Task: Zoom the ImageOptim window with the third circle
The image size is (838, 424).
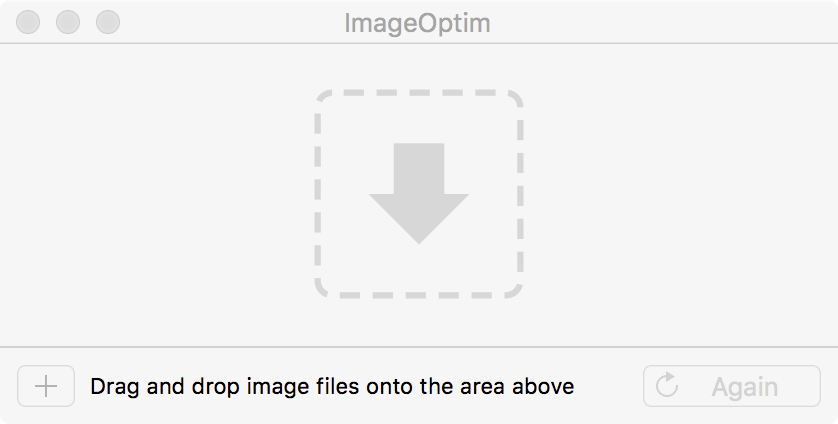Action: (108, 22)
